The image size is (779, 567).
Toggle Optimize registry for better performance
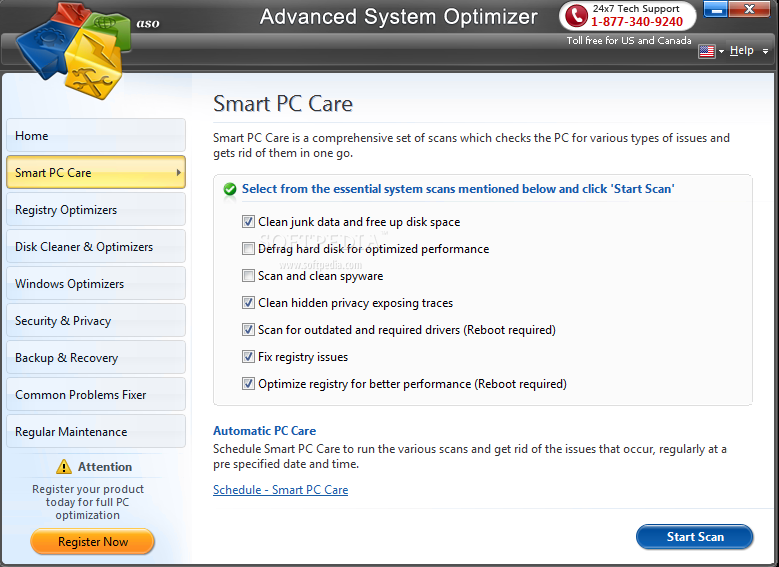tap(248, 384)
